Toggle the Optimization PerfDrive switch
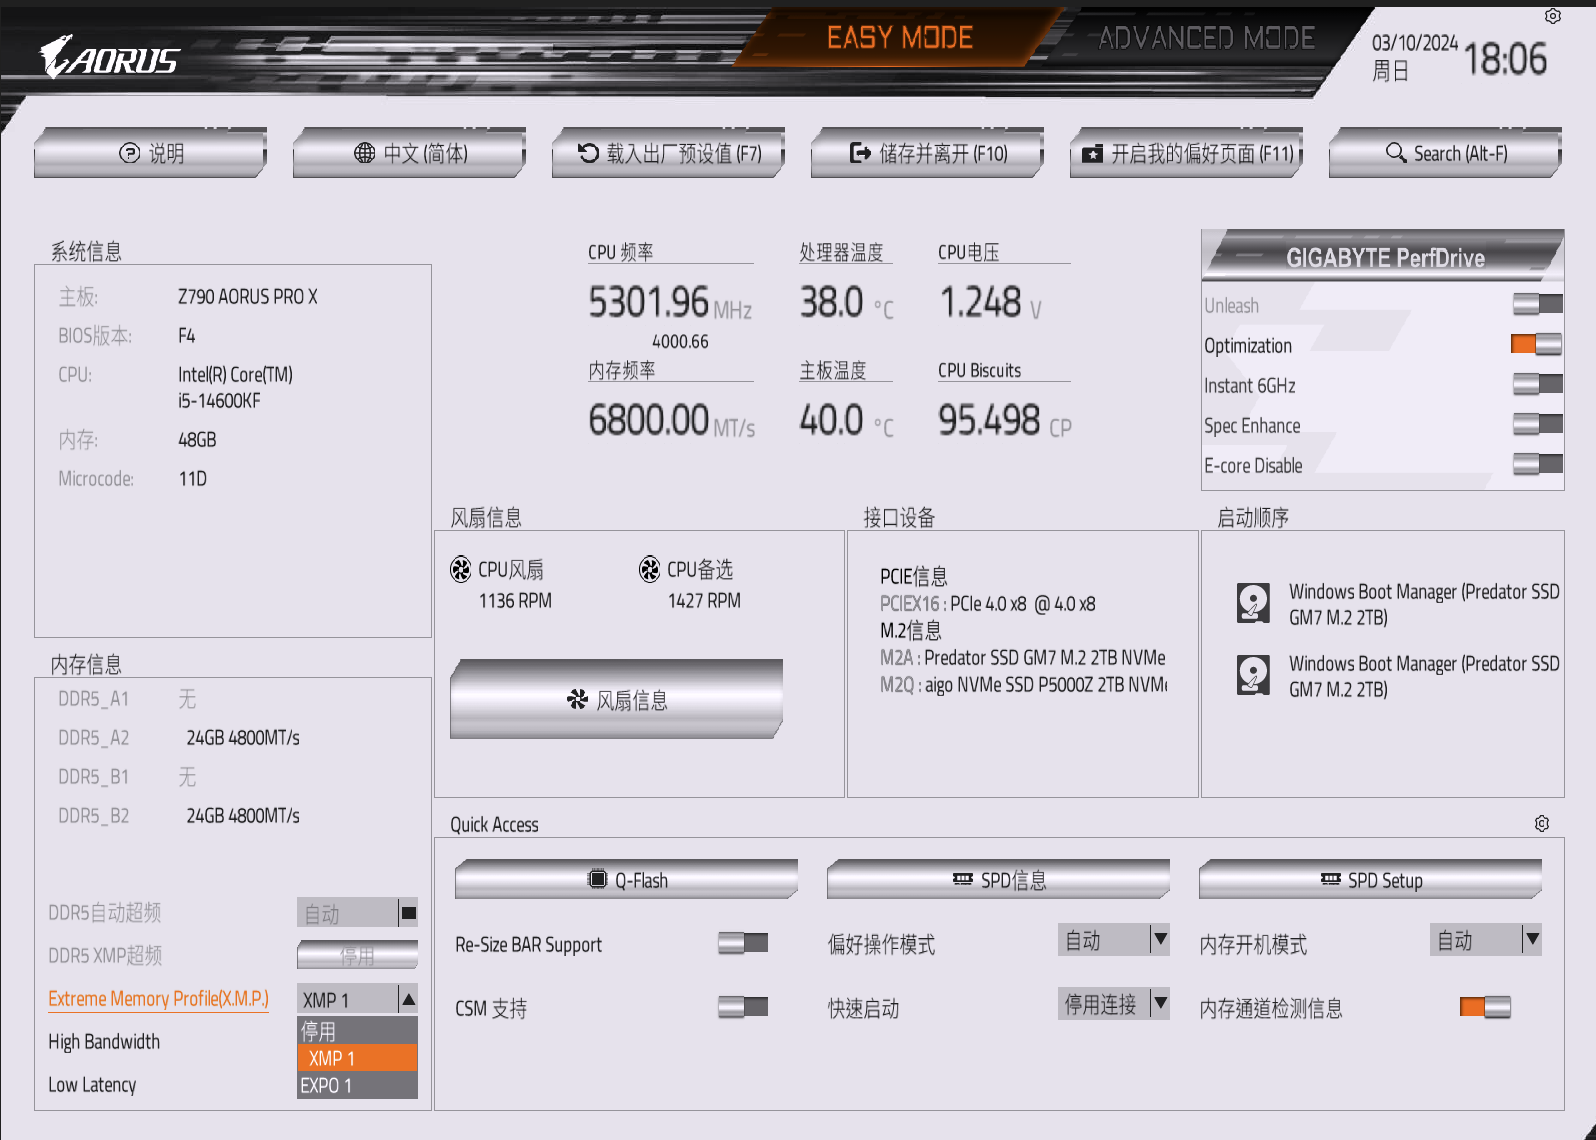 (x=1537, y=344)
